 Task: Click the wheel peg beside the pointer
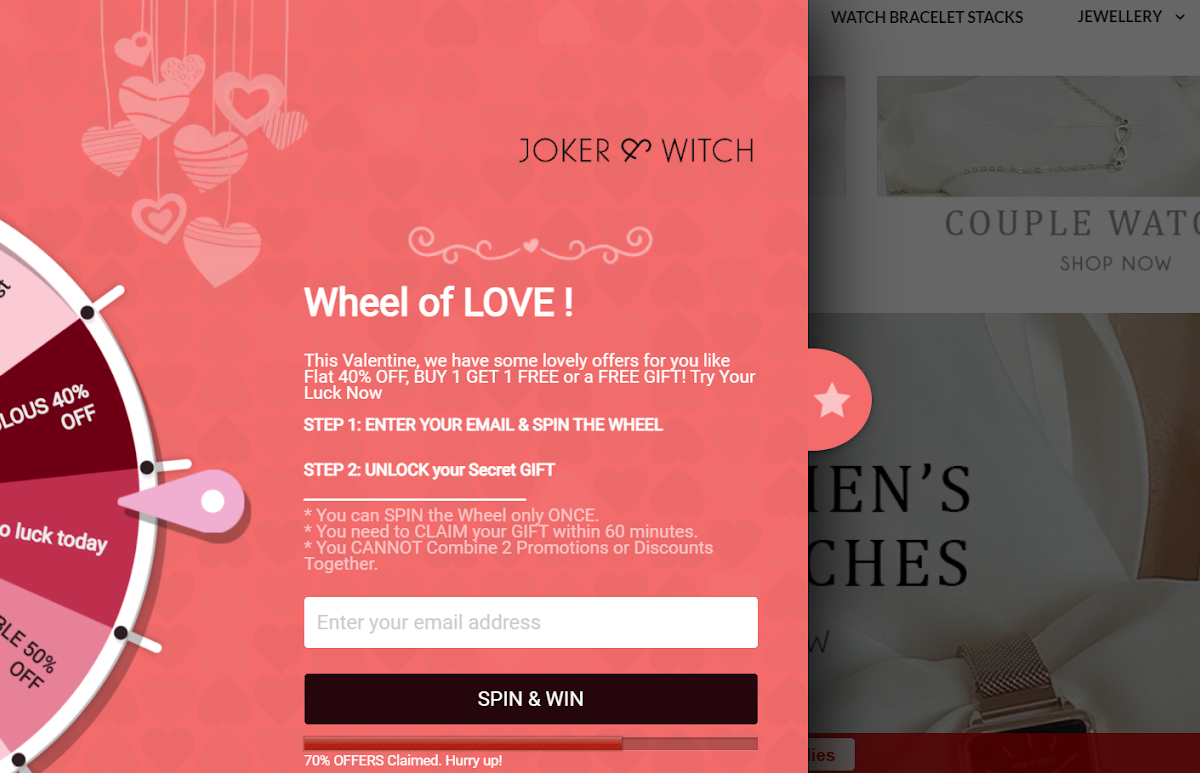coord(147,468)
